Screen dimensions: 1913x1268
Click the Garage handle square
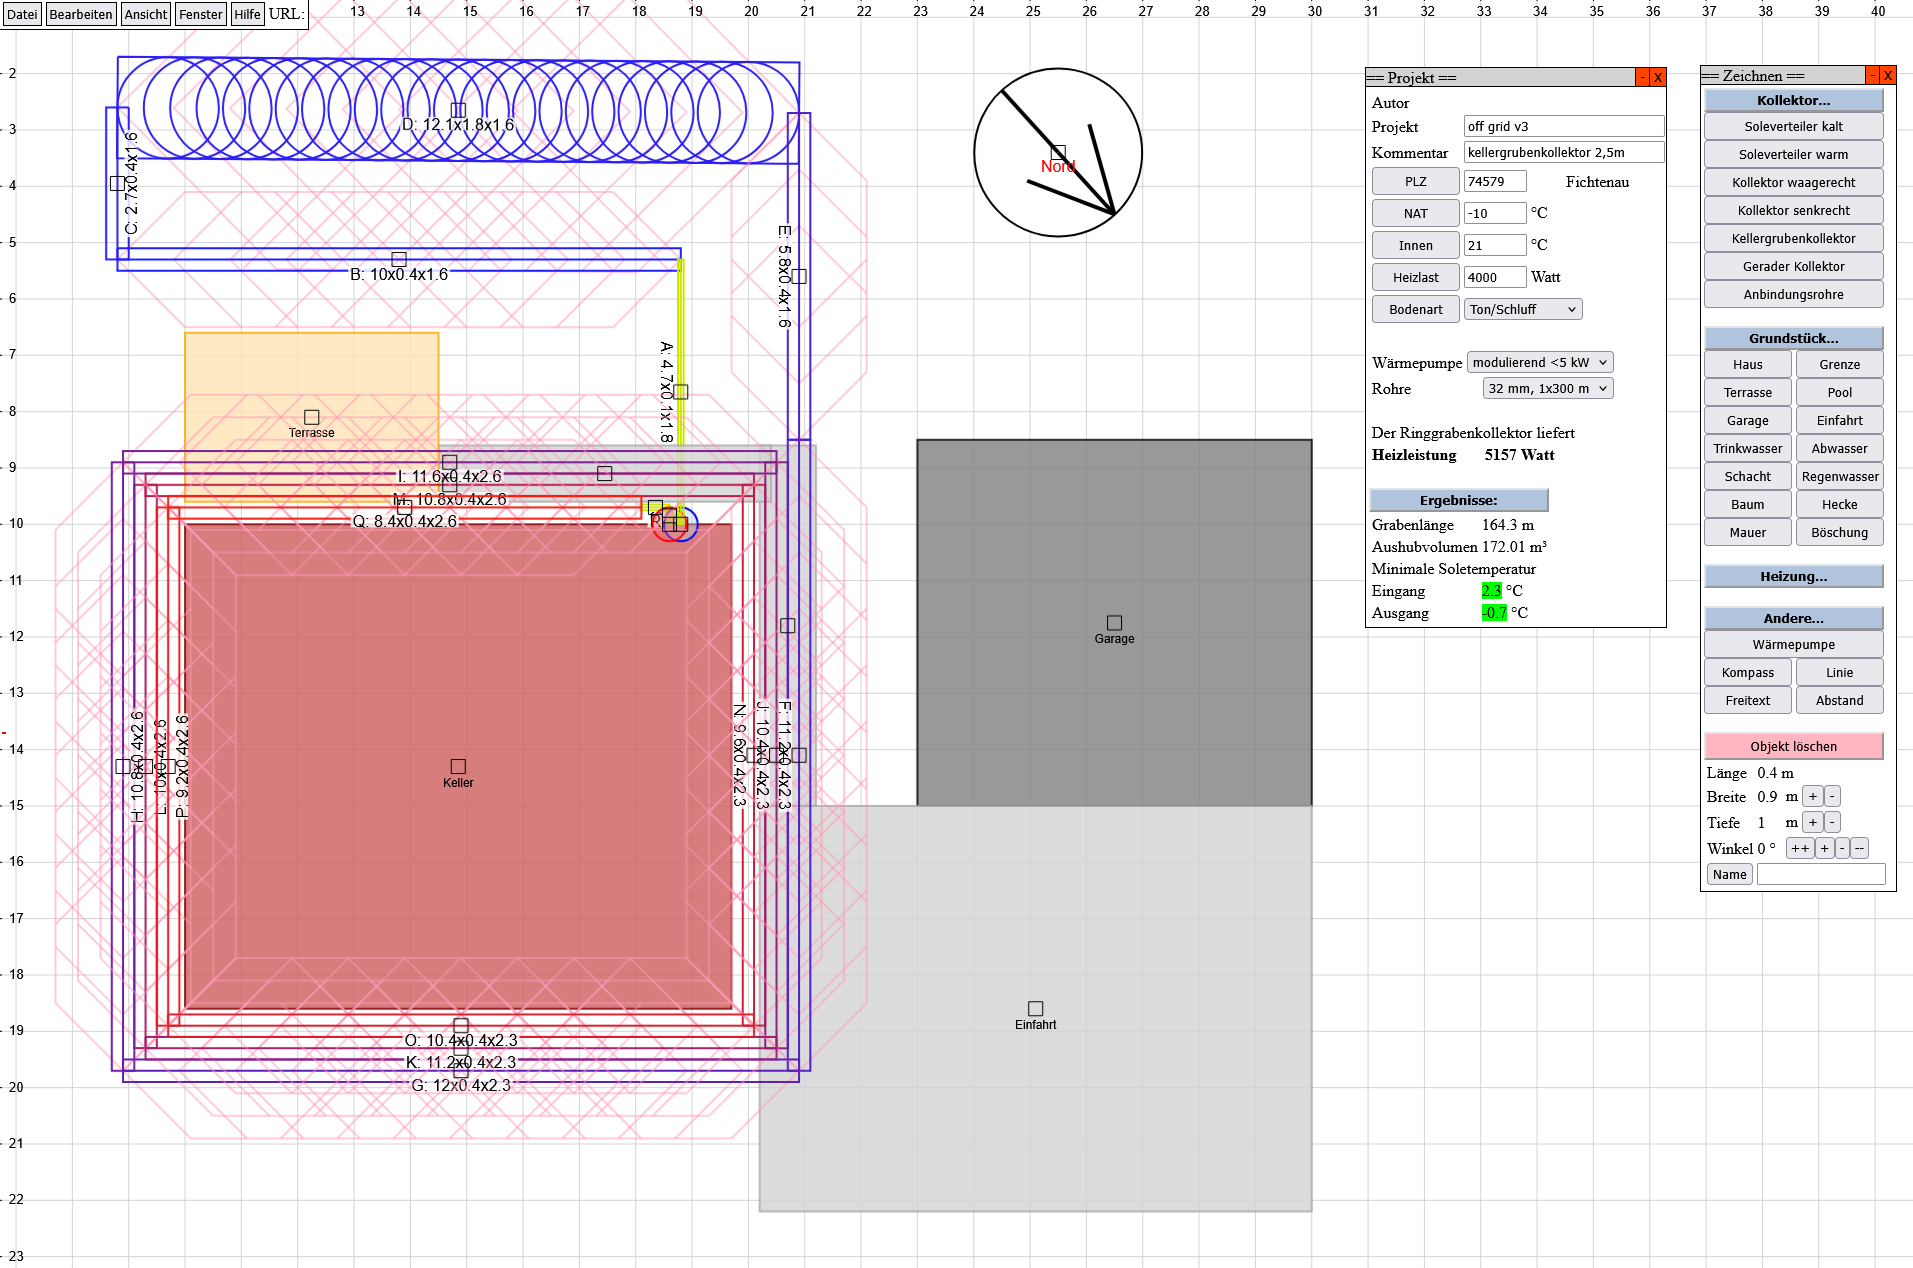[x=1114, y=623]
